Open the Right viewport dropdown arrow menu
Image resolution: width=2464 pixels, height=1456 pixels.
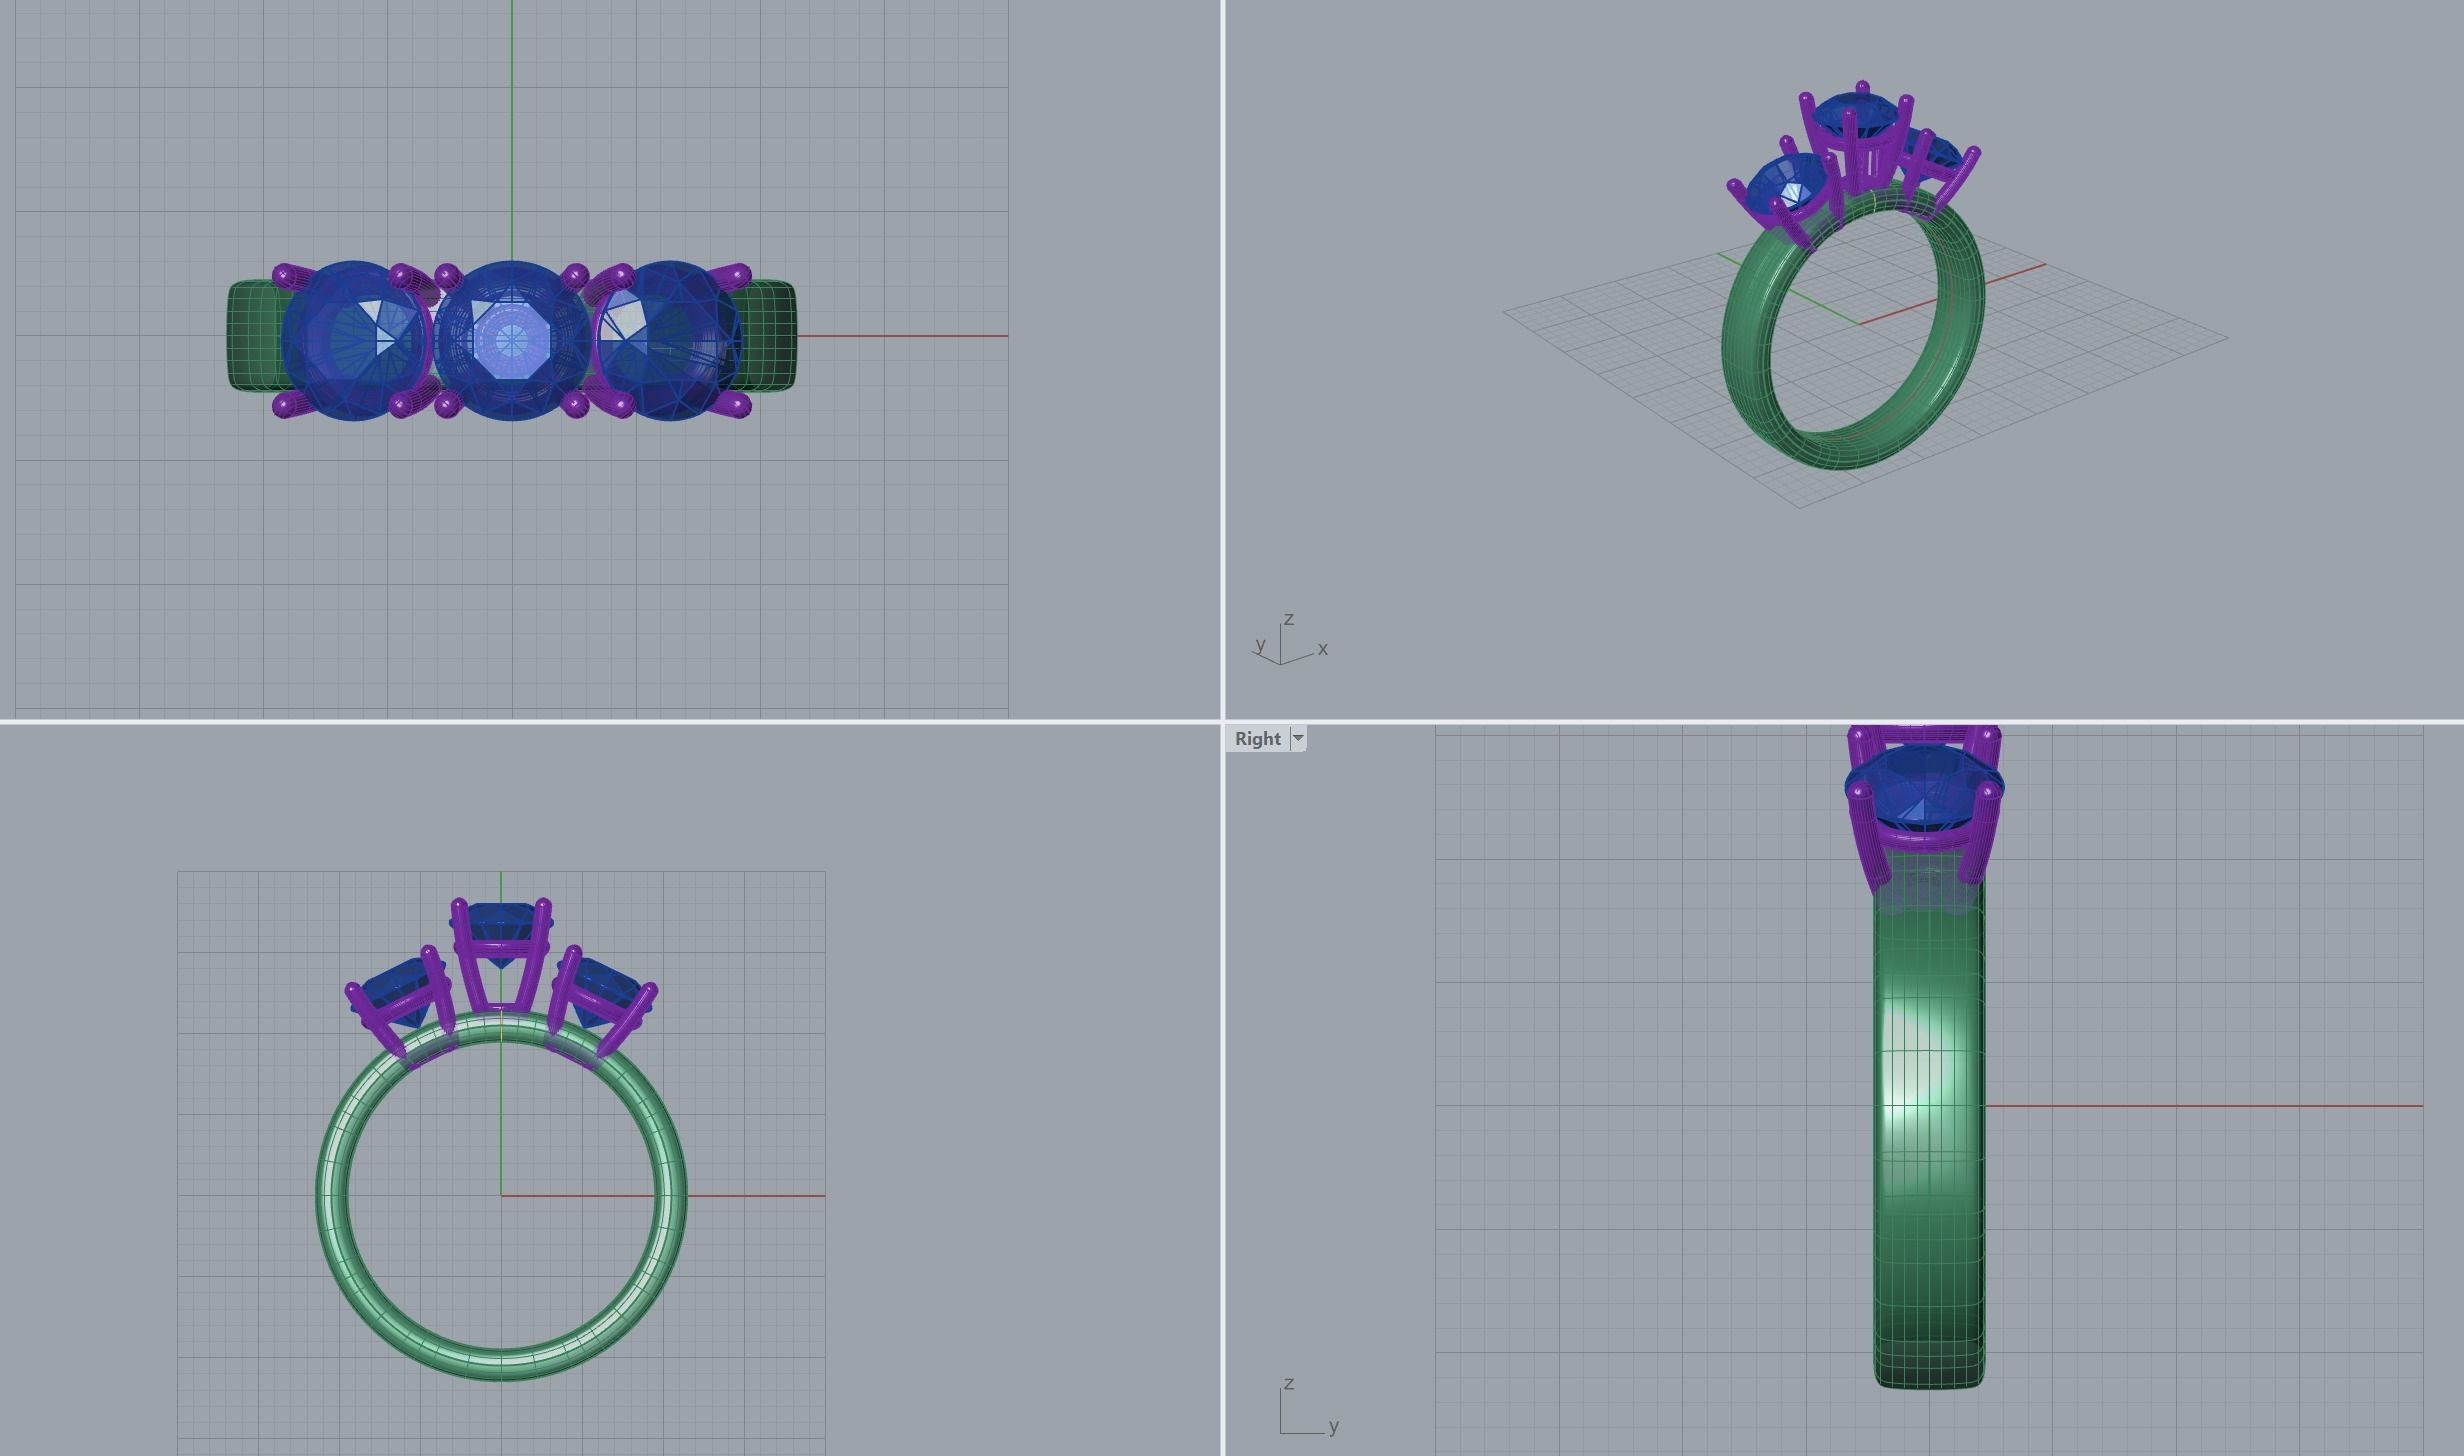point(1298,739)
